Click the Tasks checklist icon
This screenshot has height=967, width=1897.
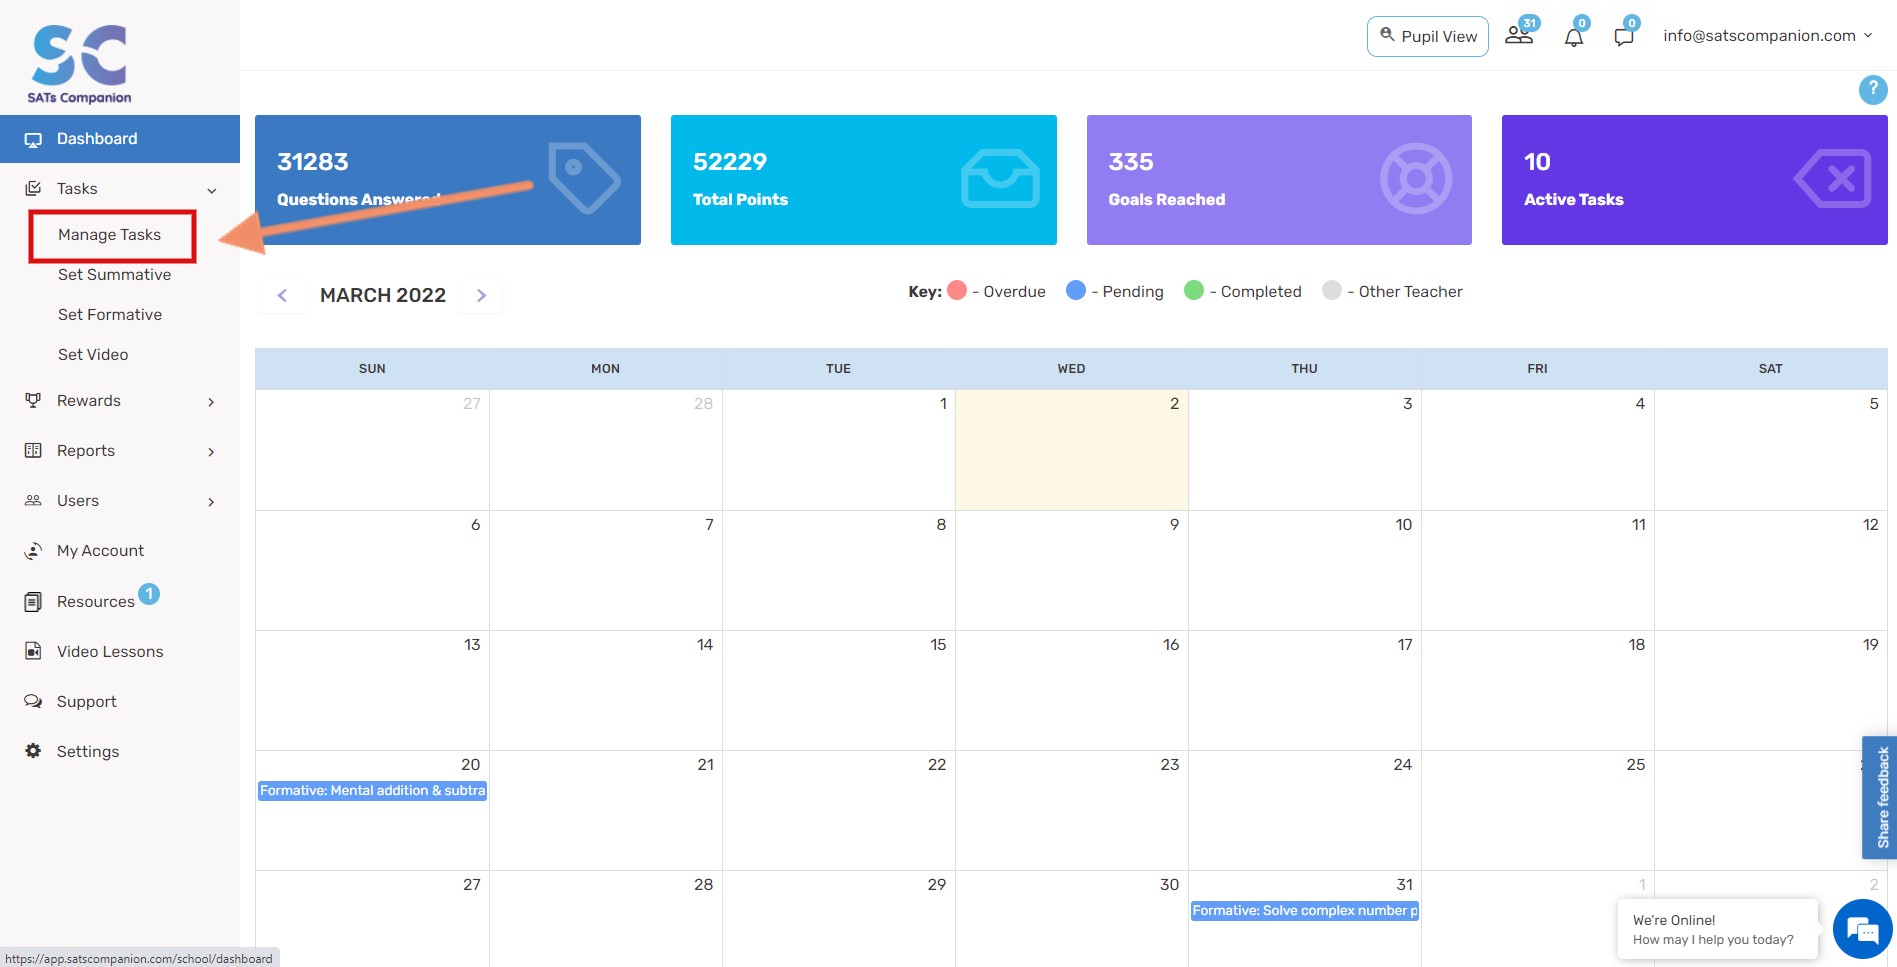(x=33, y=189)
